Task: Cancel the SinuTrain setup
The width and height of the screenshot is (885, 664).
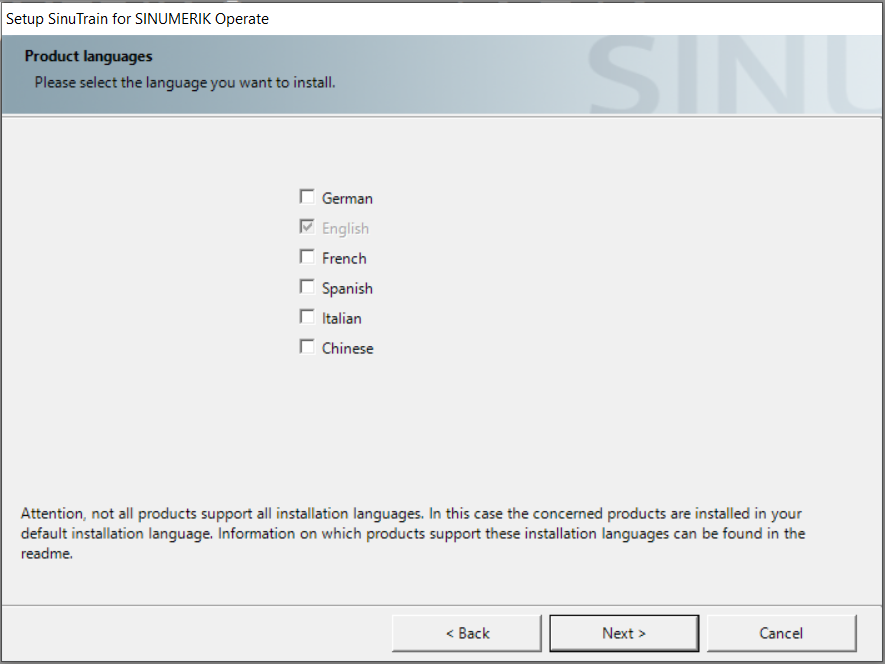Action: point(782,633)
